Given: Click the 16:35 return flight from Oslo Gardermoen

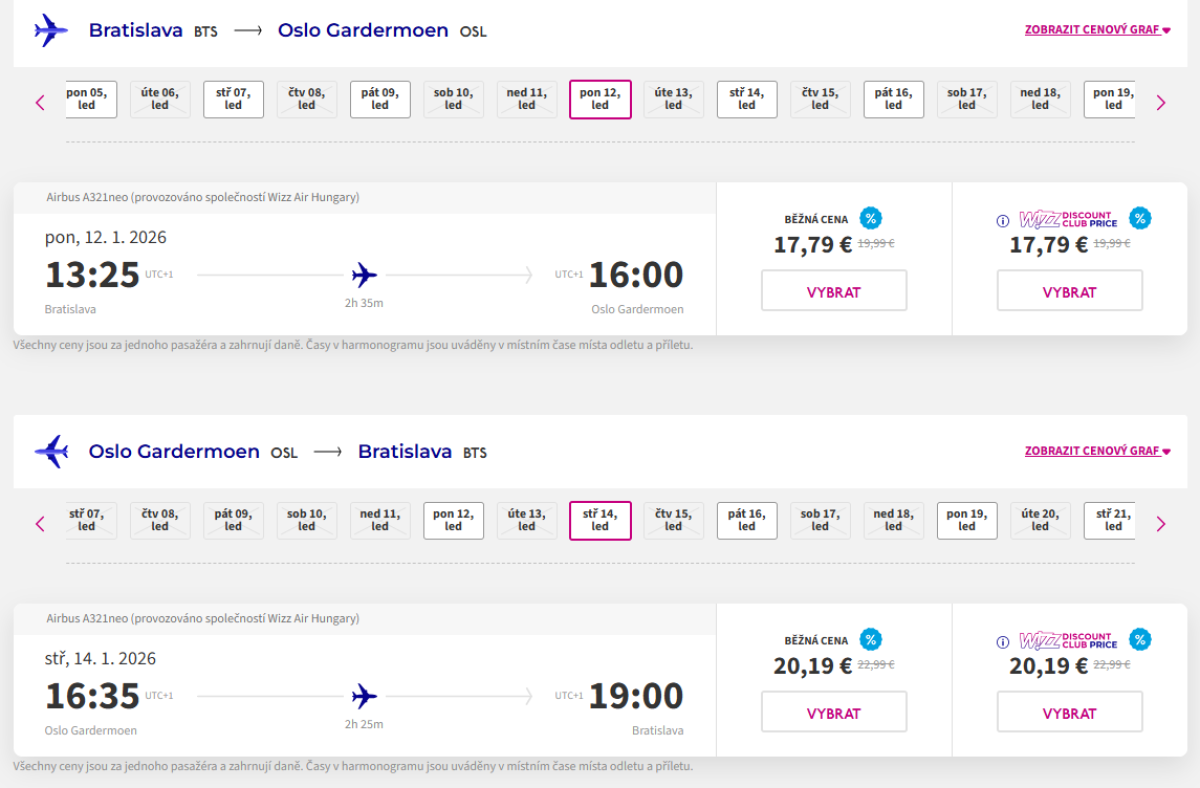Looking at the screenshot, I should (92, 696).
